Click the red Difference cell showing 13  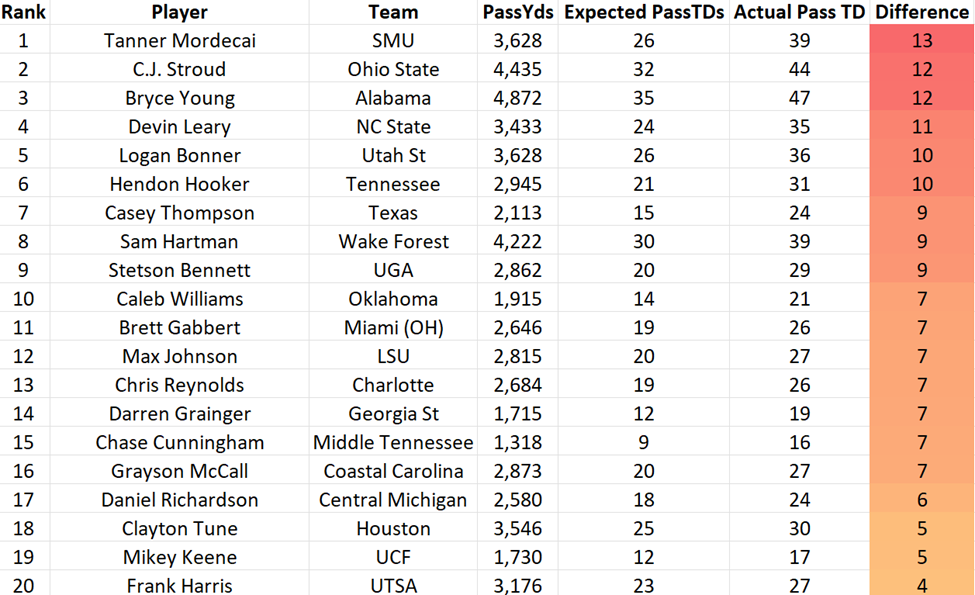(922, 41)
